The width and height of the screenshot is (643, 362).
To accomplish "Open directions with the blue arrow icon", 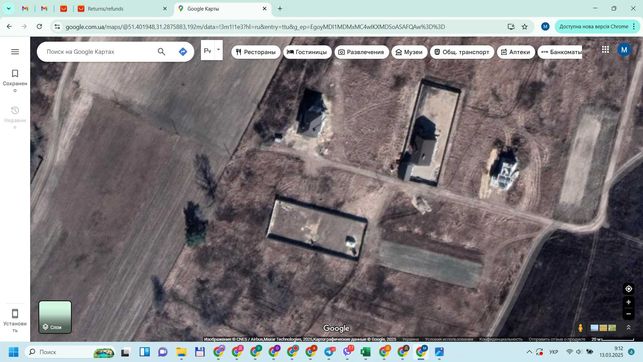I will pos(183,52).
